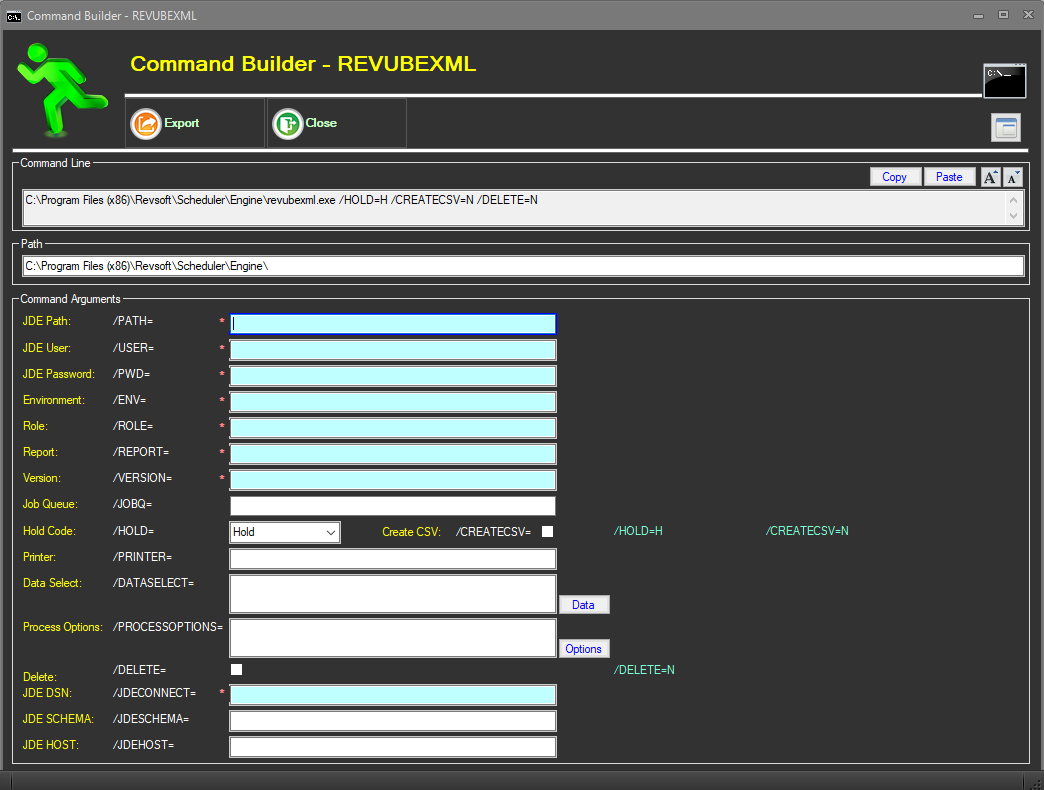The height and width of the screenshot is (790, 1044).
Task: Click into the Job Queue field
Action: coord(392,505)
